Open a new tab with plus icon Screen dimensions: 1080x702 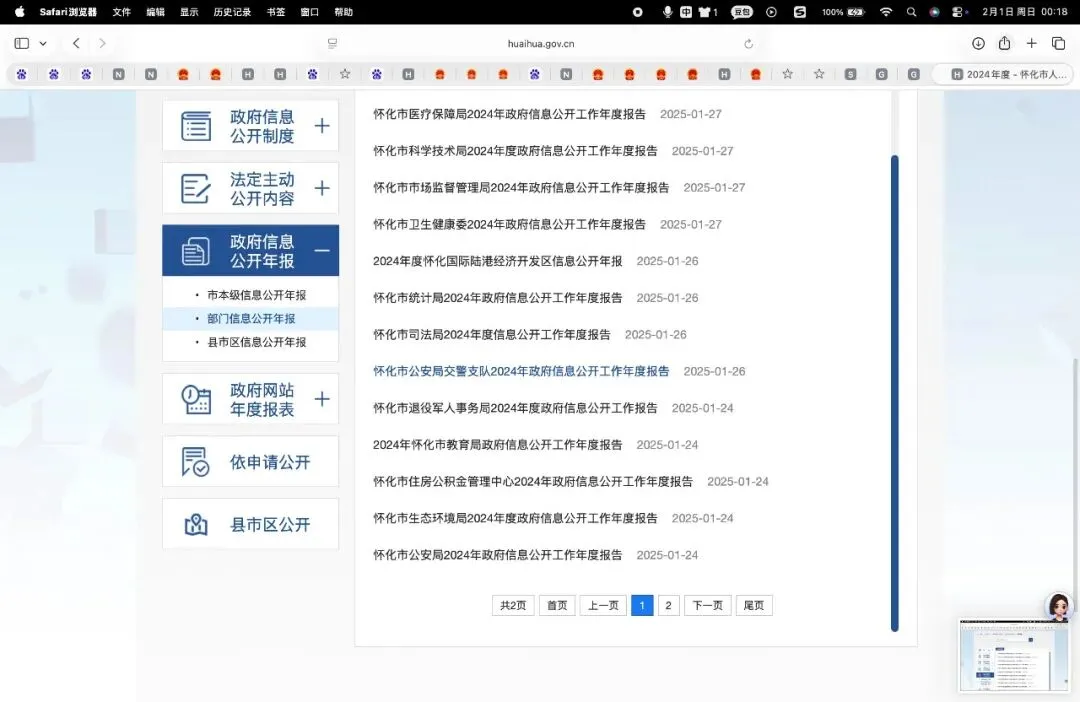(x=1031, y=43)
